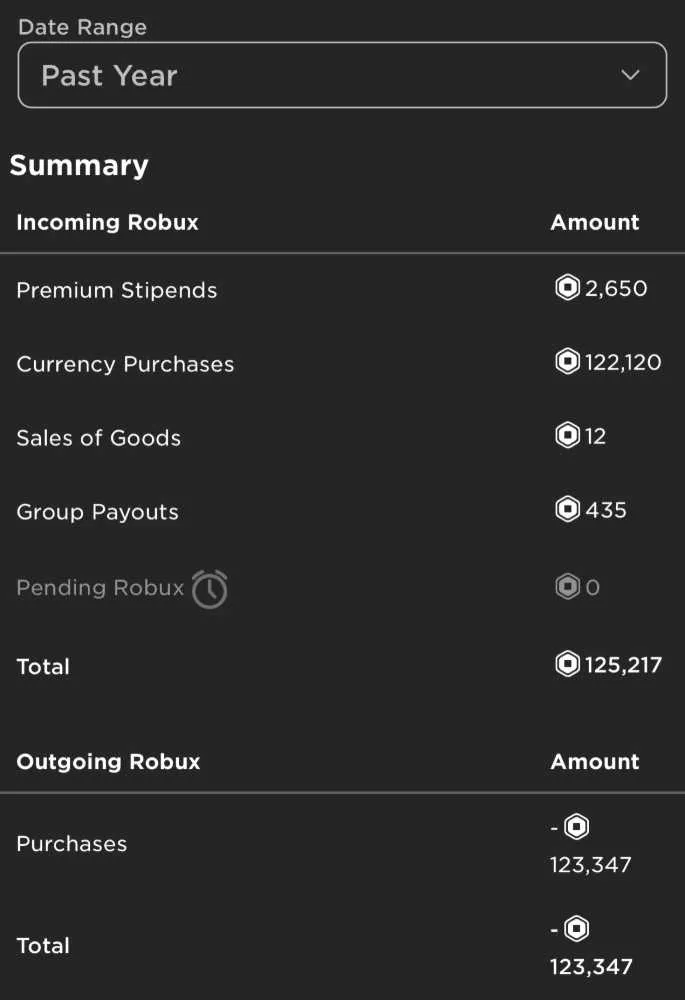Click Robux icon in outgoing Total row

pos(577,929)
